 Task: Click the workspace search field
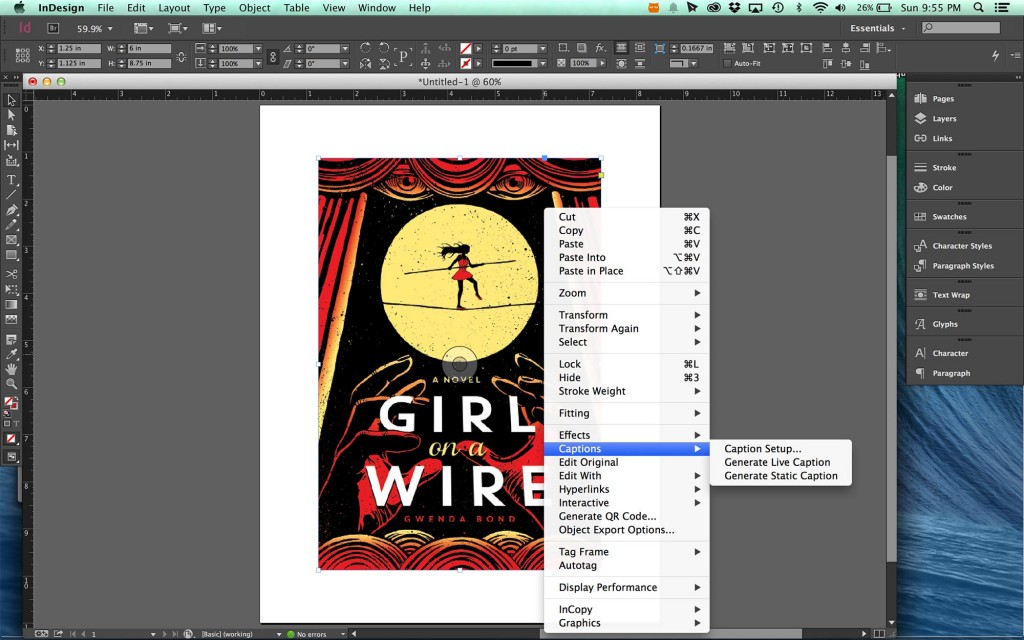(961, 27)
